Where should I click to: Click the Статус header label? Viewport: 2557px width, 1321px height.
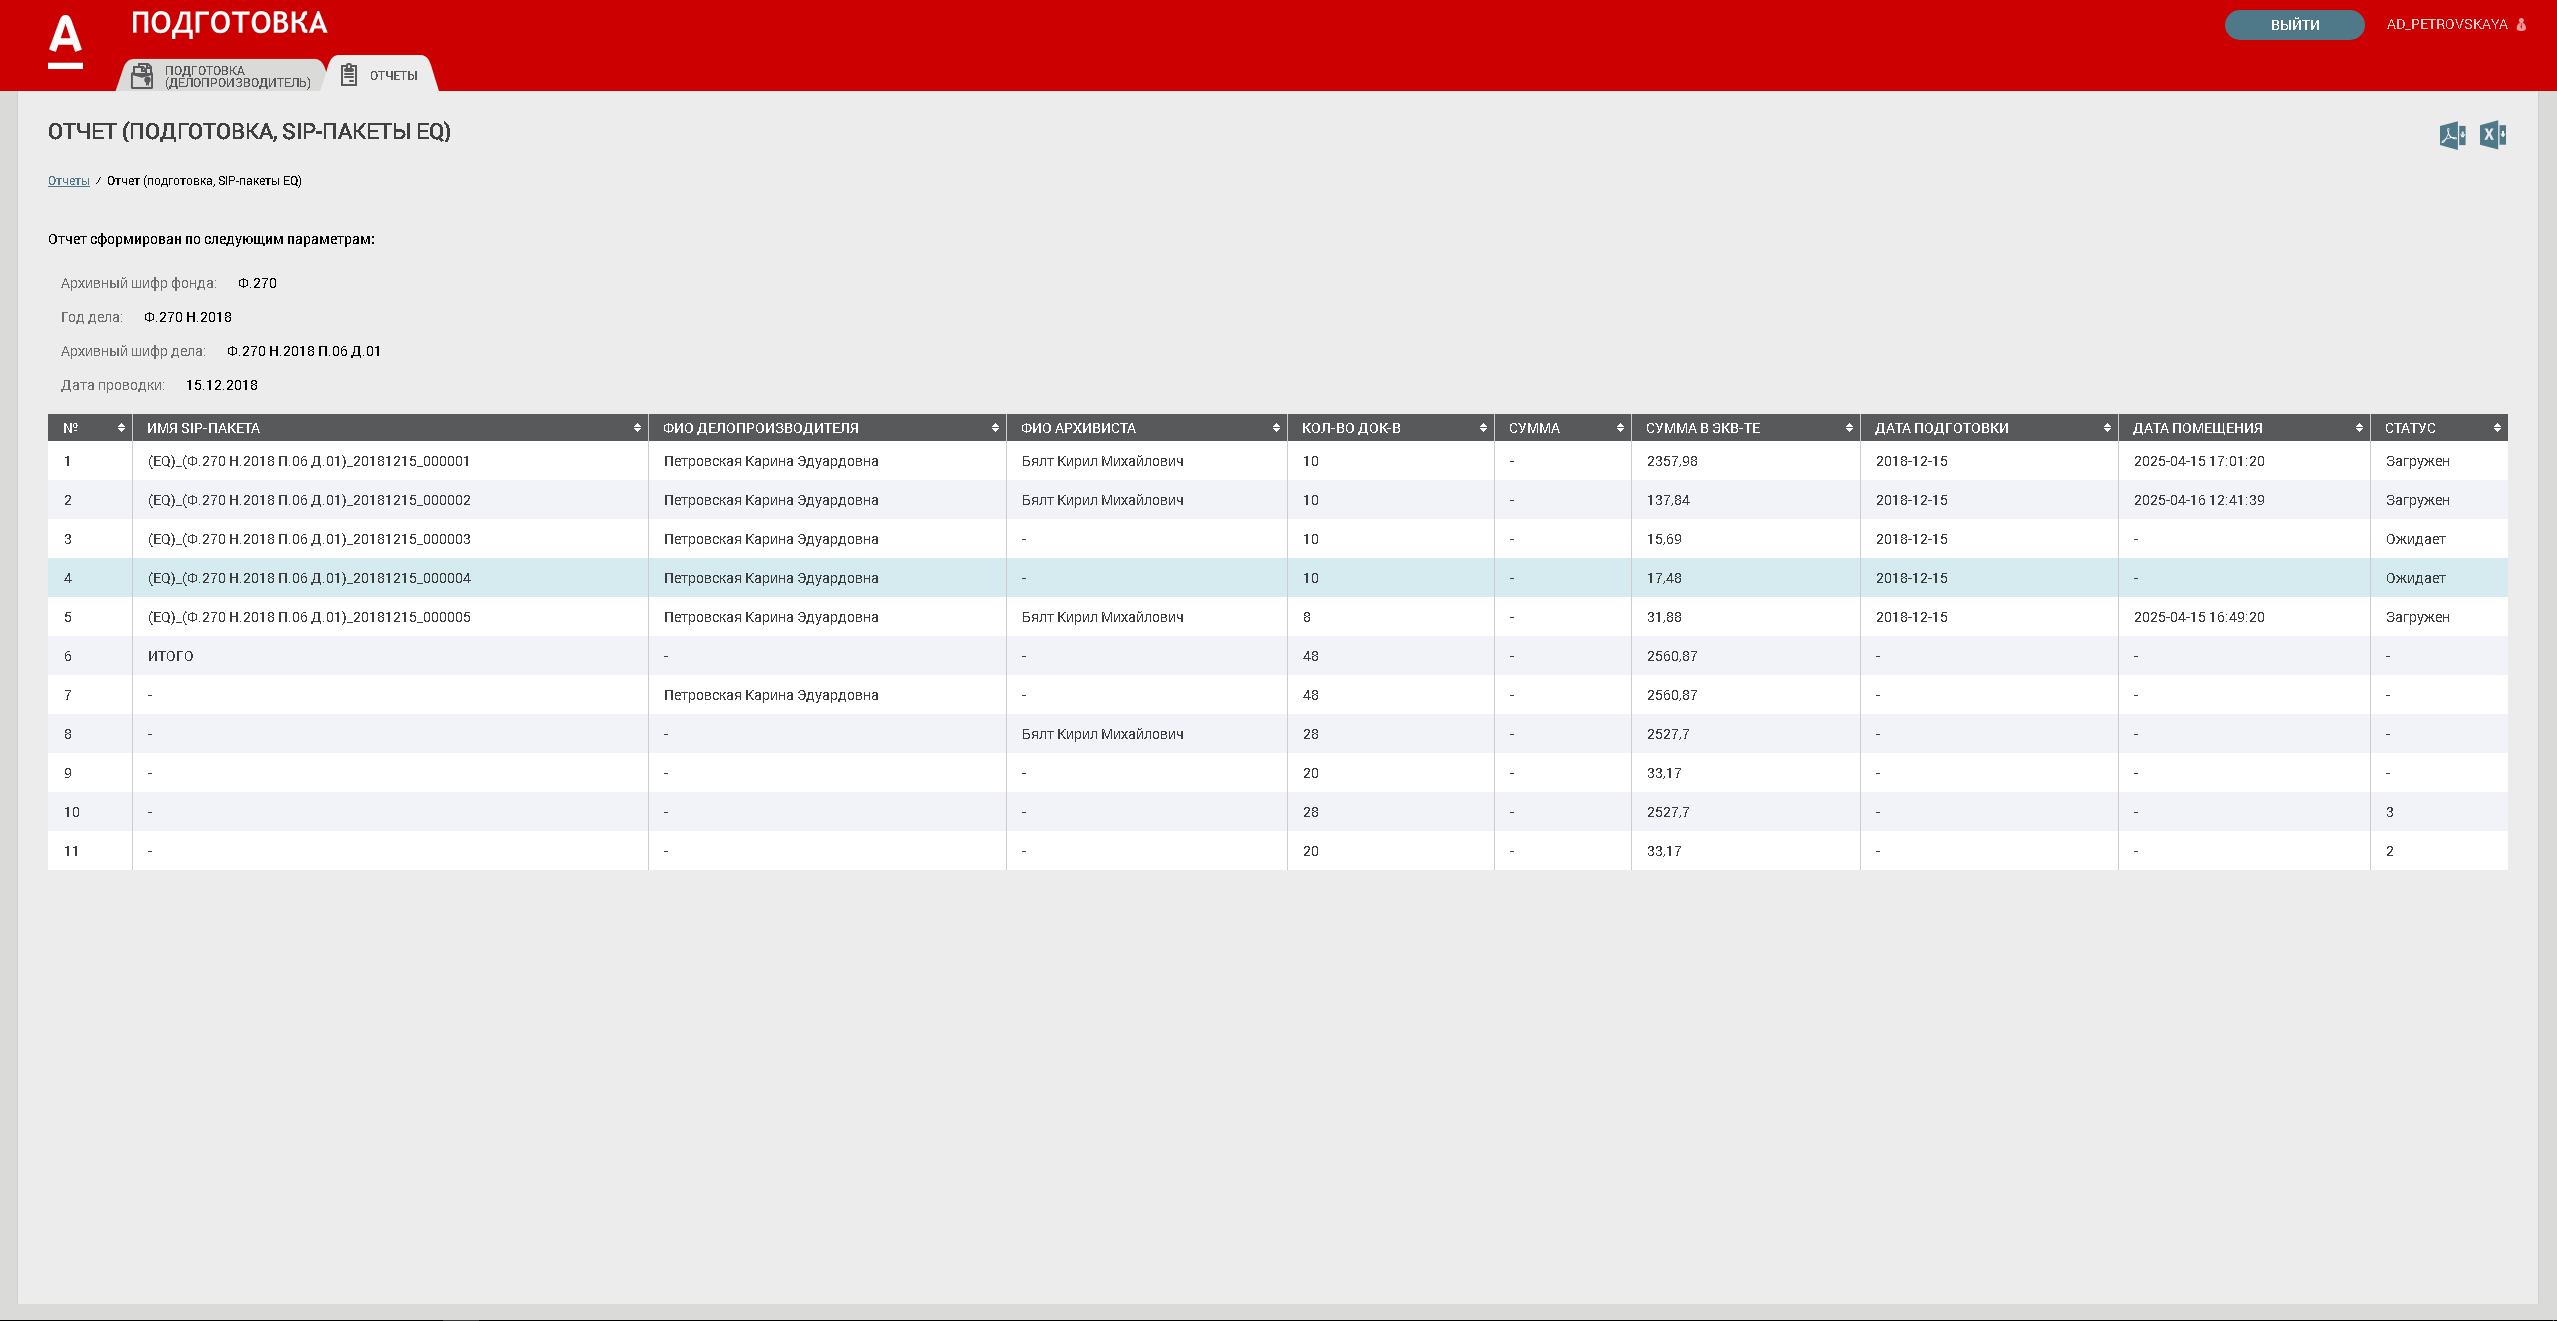(2410, 428)
